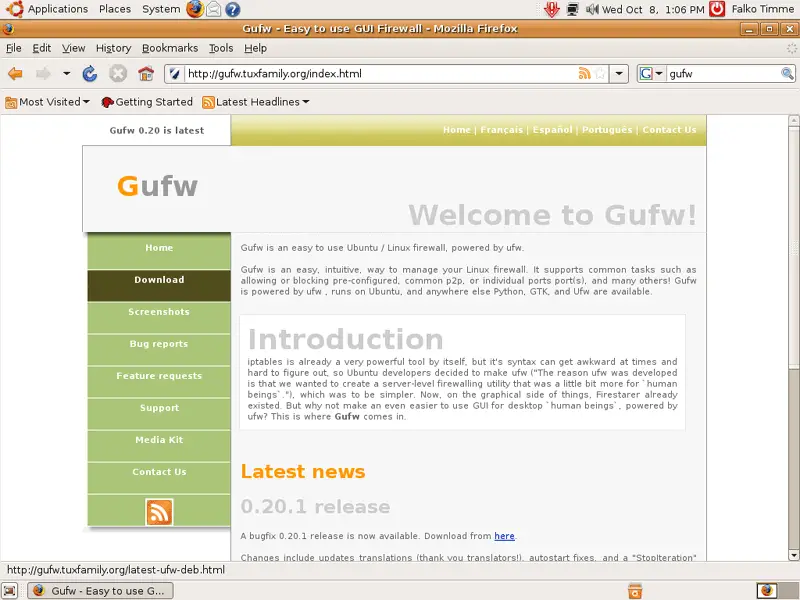Click the clock showing Wed Oct 8
The image size is (800, 600).
pos(653,9)
